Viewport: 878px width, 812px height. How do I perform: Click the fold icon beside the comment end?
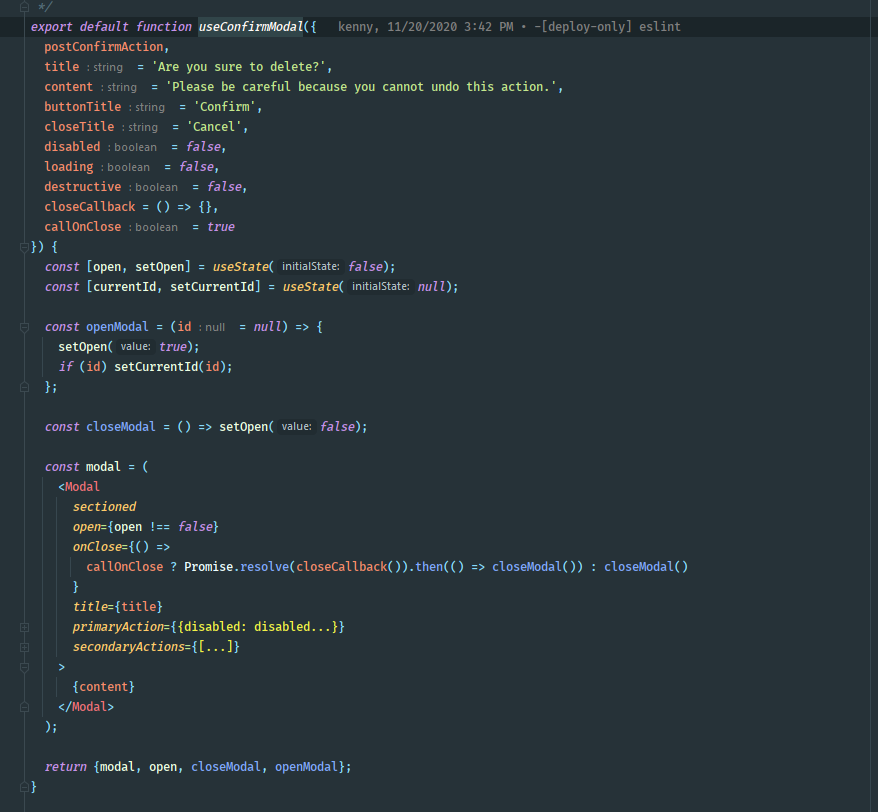click(22, 7)
